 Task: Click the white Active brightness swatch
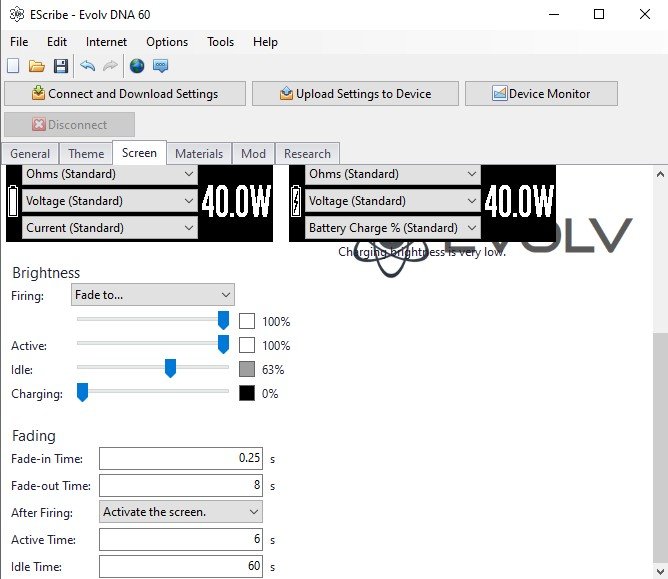click(x=247, y=345)
